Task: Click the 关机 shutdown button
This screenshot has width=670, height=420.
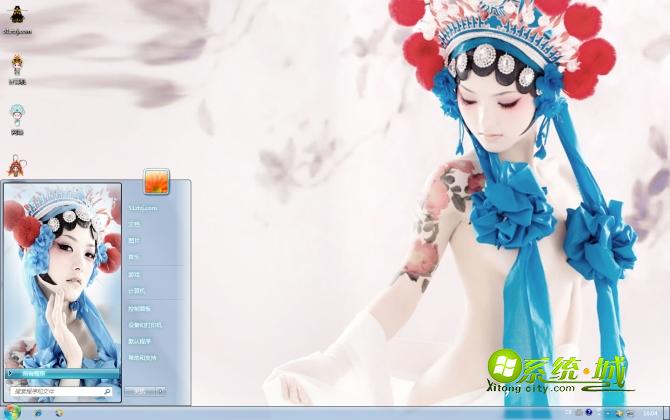Action: [140, 391]
